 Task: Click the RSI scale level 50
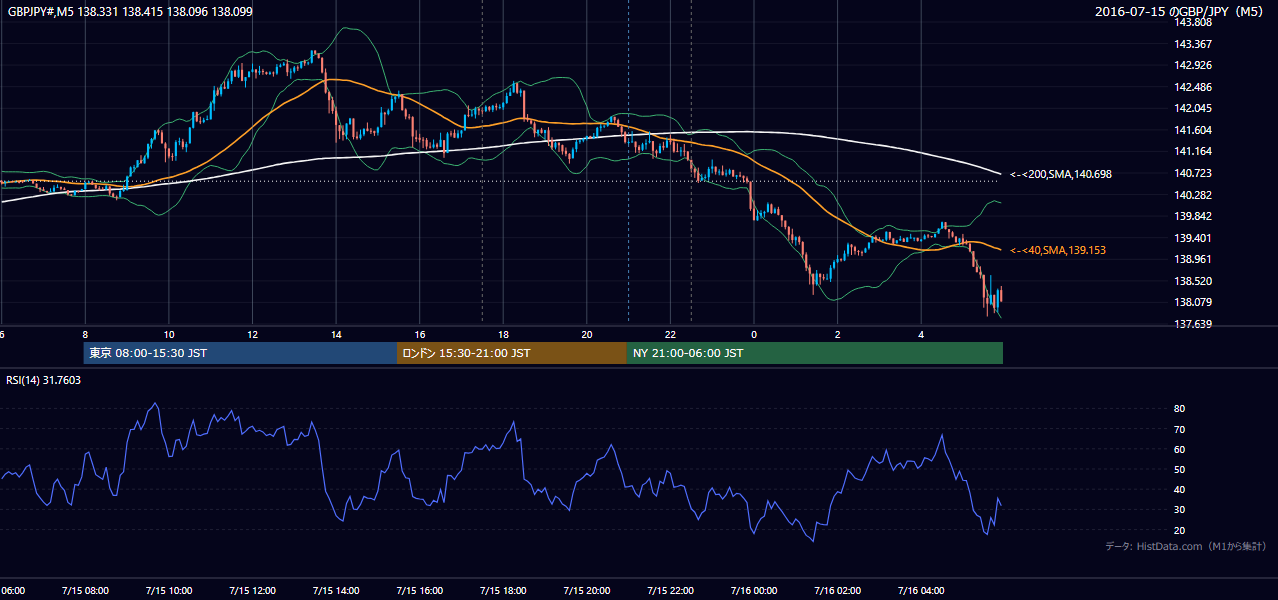tap(1179, 469)
